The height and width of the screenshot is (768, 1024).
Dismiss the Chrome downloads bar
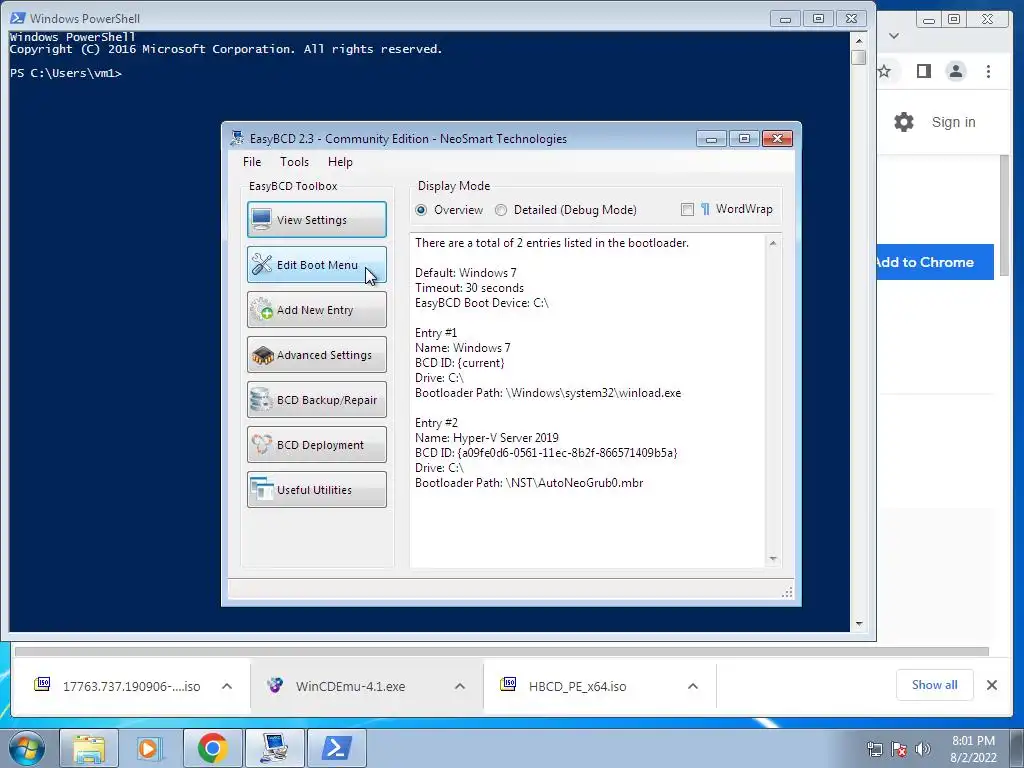(991, 685)
